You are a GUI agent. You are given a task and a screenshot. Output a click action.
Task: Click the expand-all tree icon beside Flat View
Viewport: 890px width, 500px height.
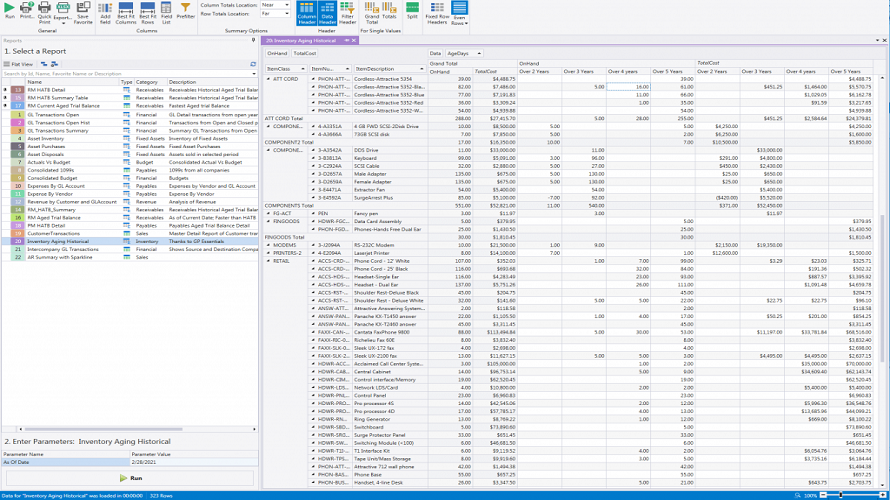[44, 64]
